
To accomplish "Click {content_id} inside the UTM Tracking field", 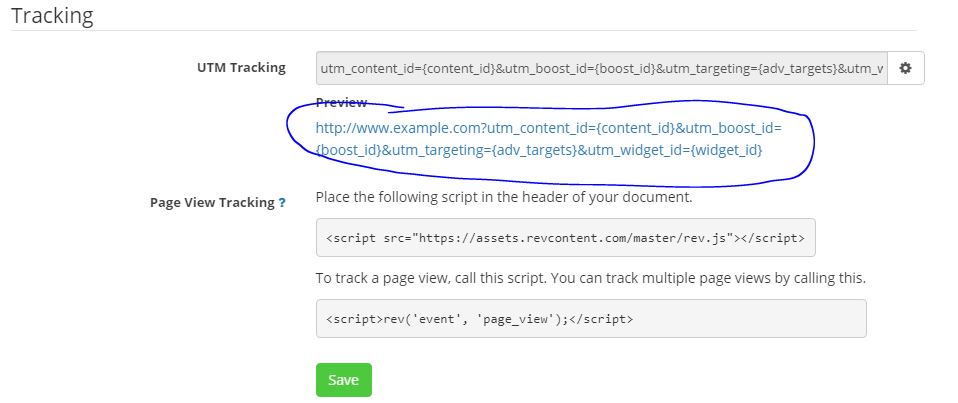I will click(459, 68).
